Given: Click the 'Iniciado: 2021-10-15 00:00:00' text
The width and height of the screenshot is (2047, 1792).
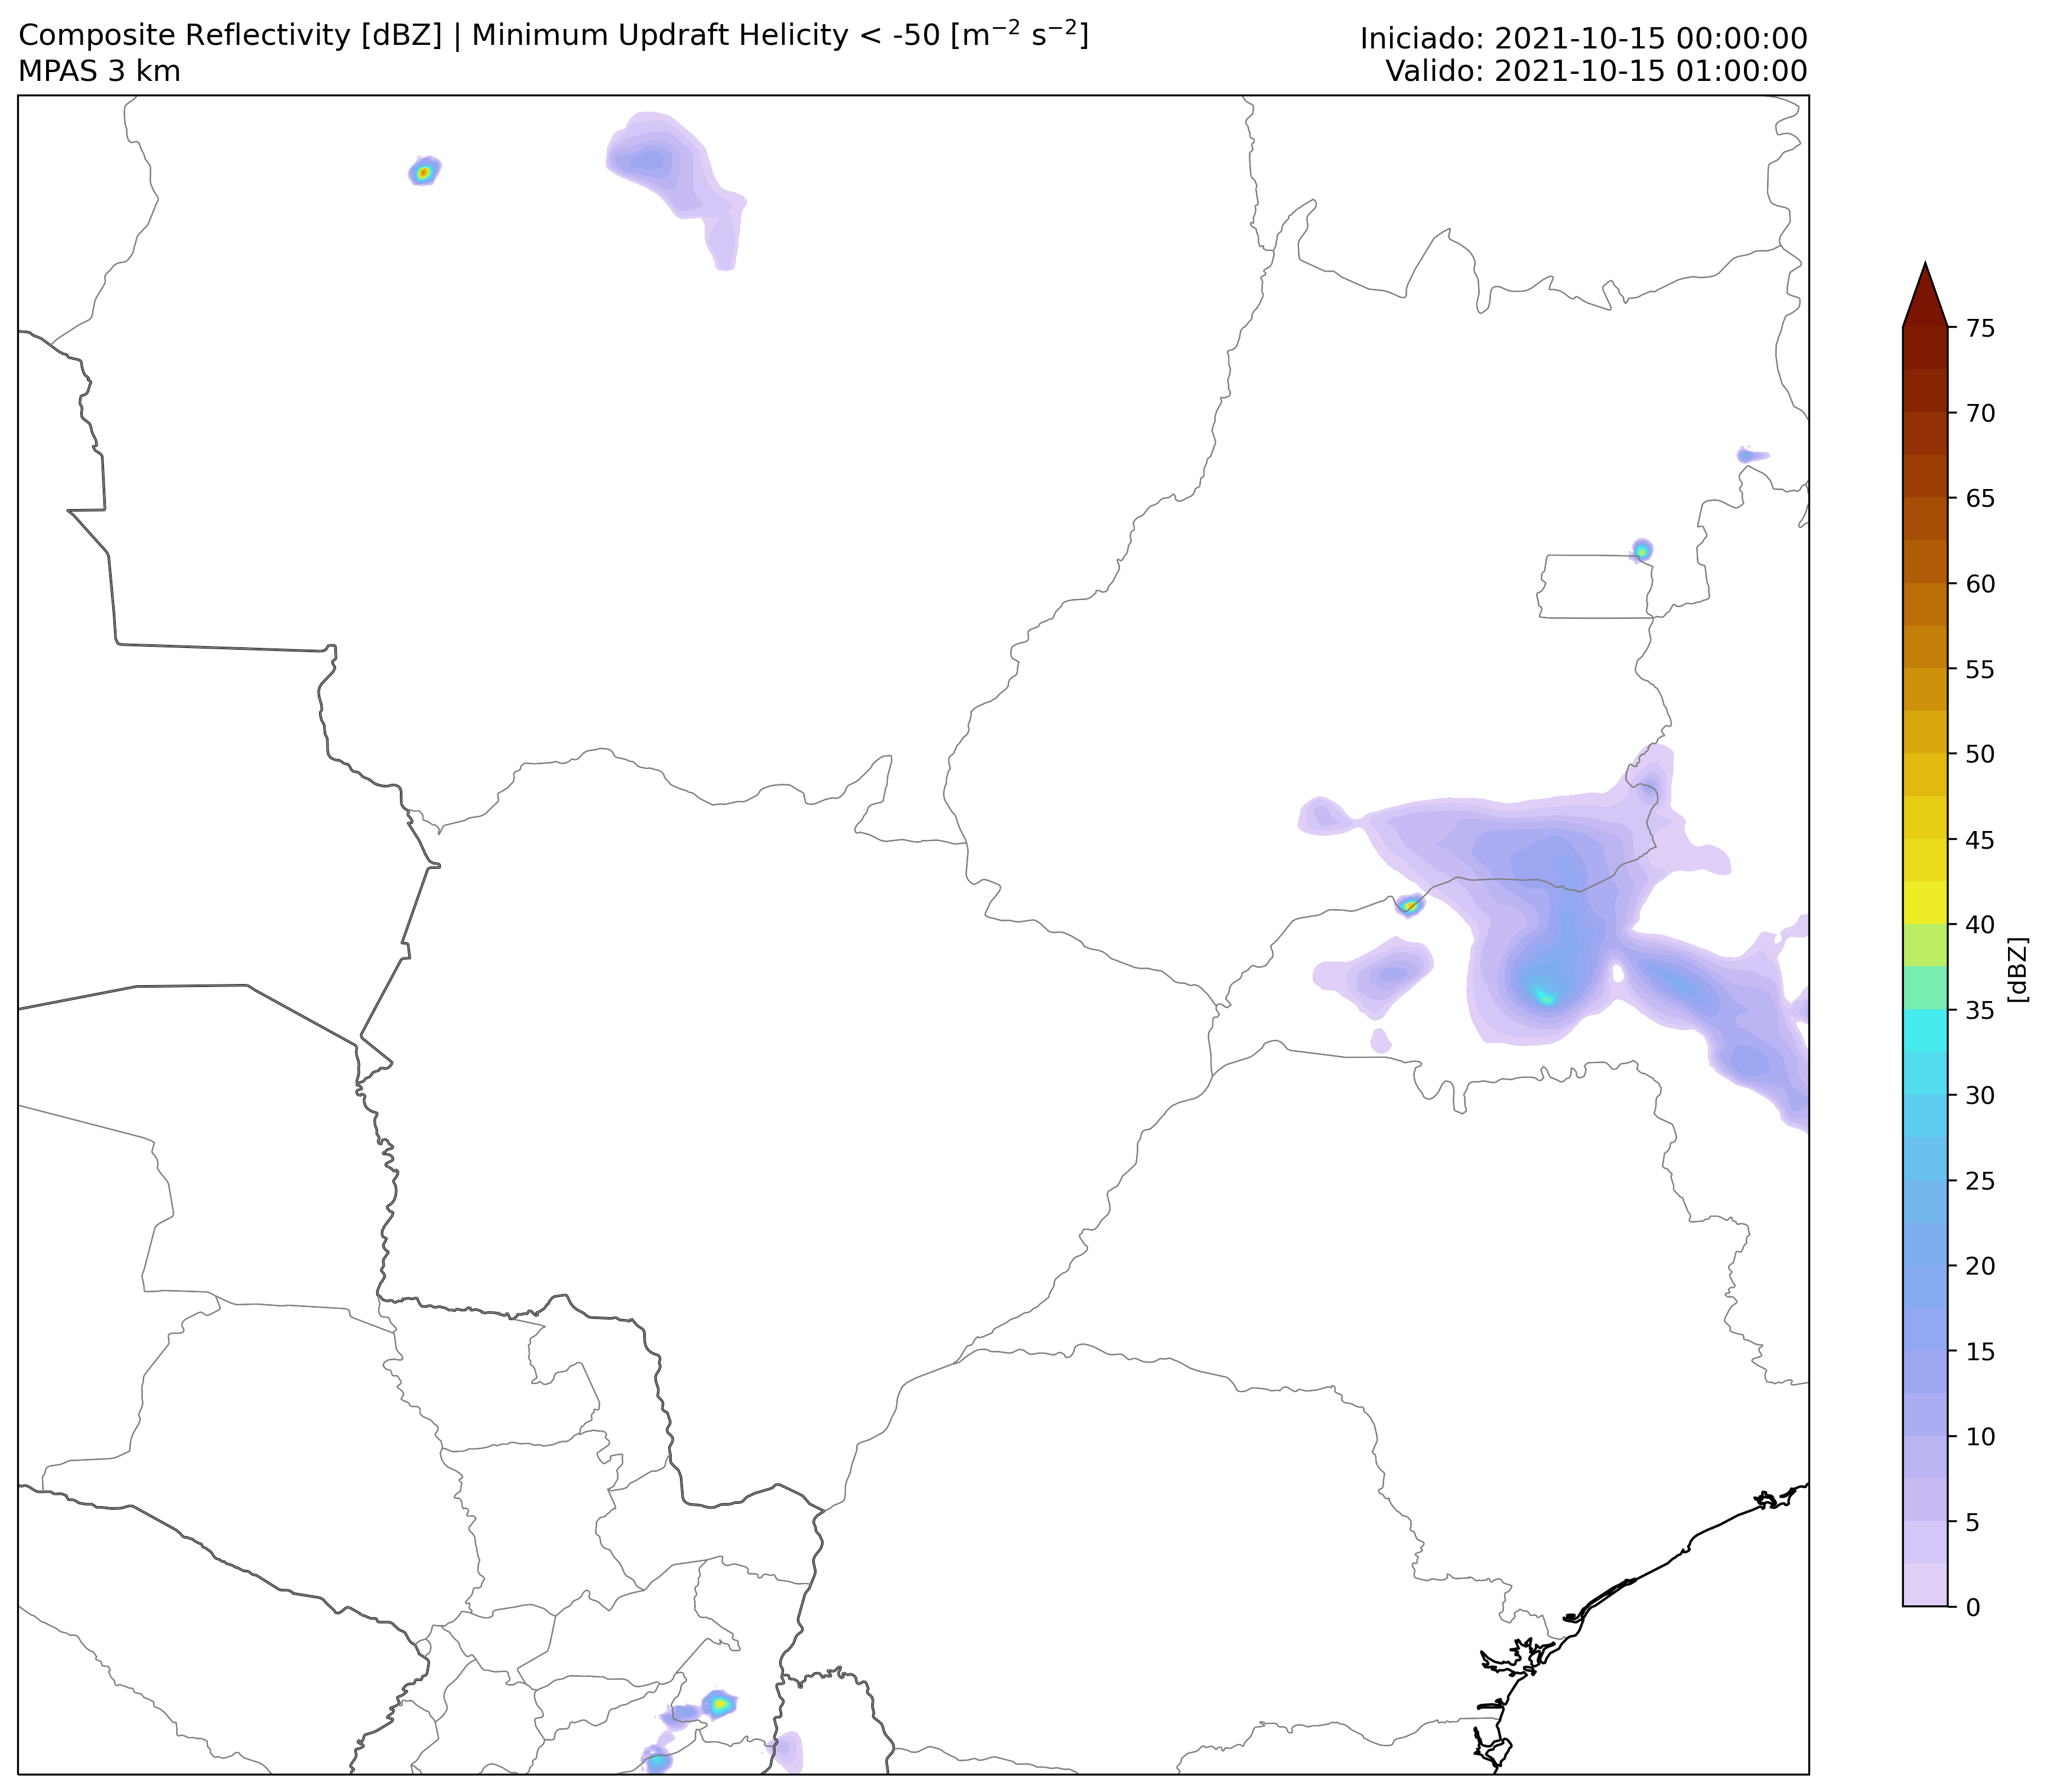Looking at the screenshot, I should coord(1583,39).
